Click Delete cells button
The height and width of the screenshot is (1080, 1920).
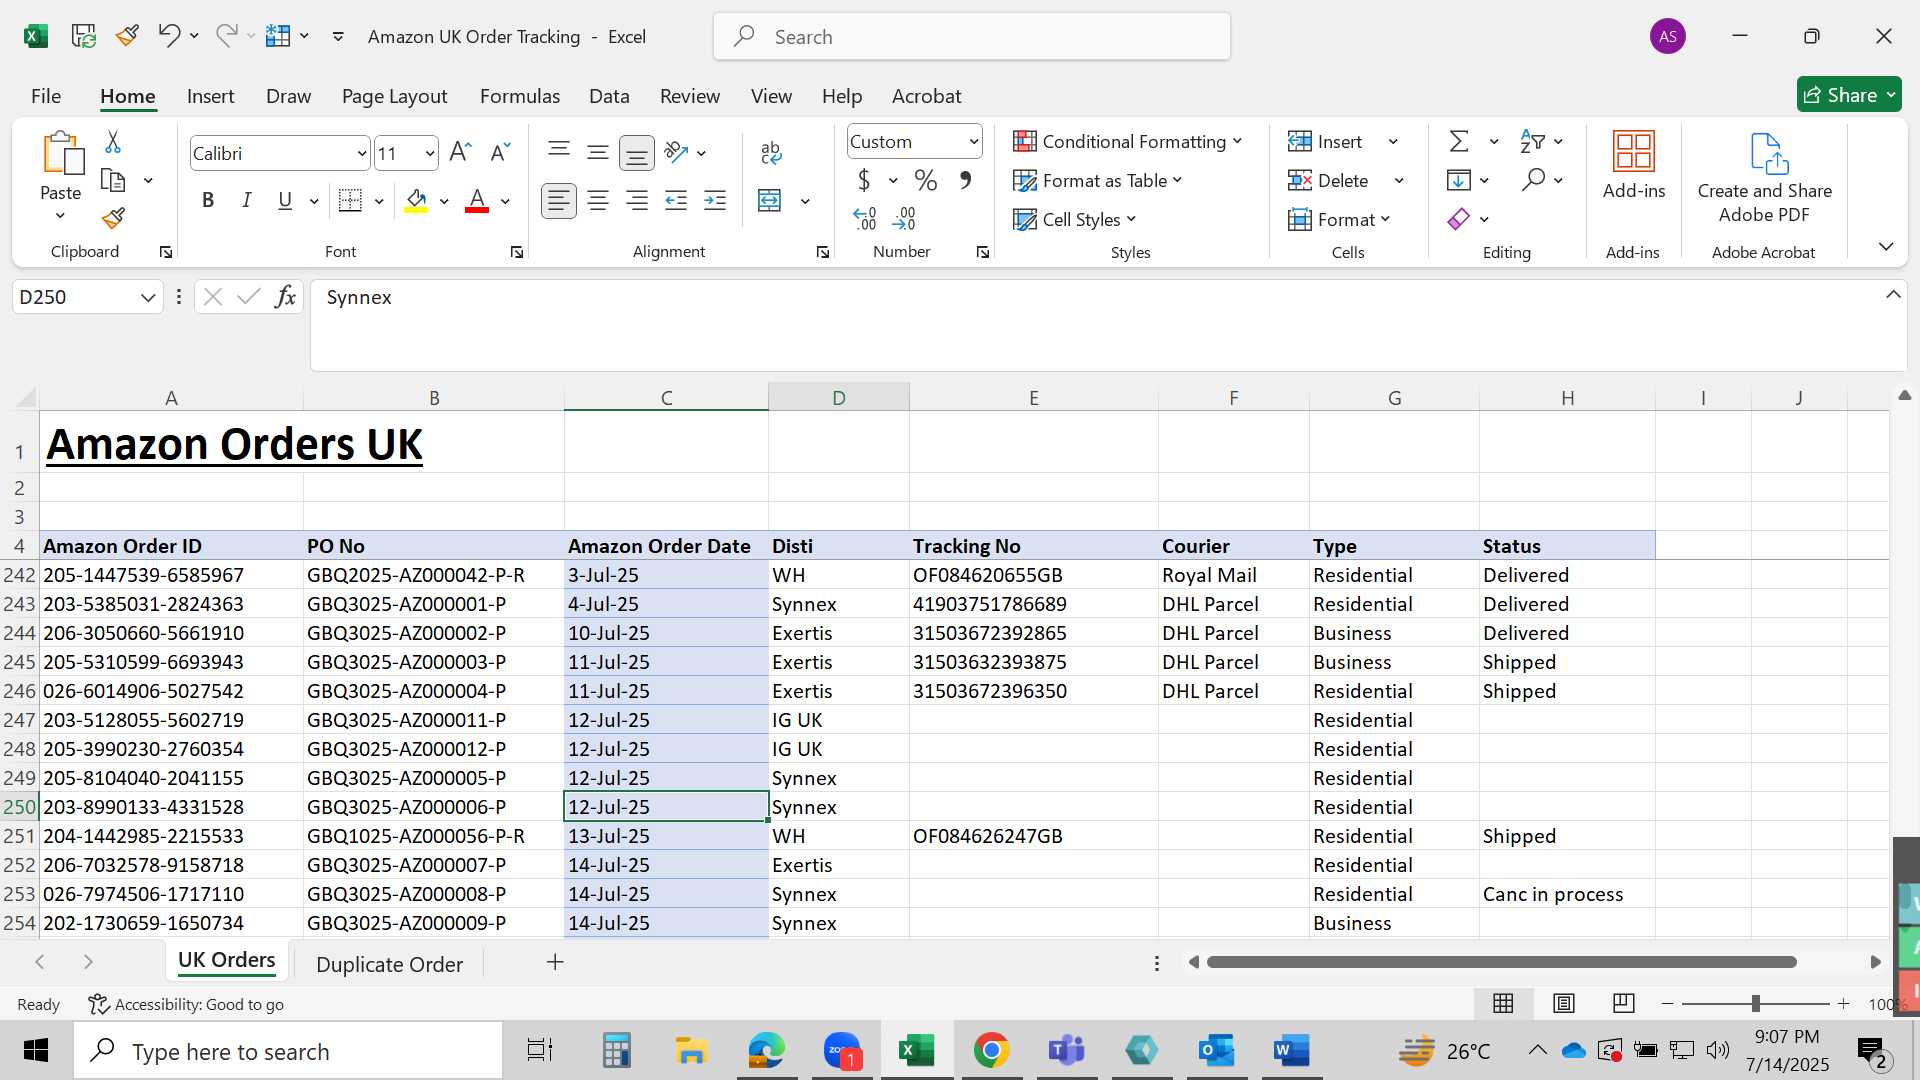click(x=1329, y=180)
